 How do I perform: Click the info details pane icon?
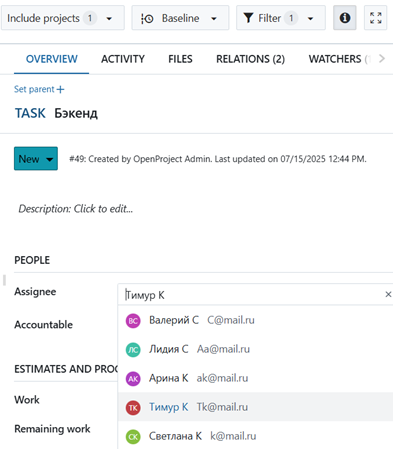(345, 18)
